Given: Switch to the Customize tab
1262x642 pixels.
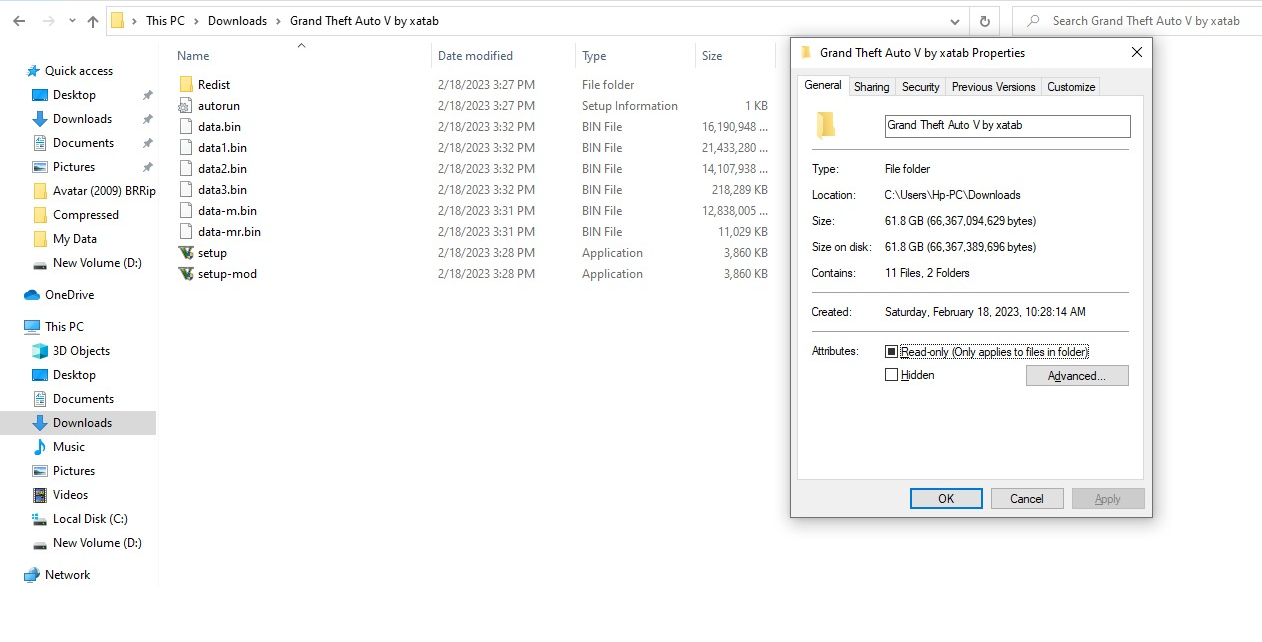Looking at the screenshot, I should 1071,87.
